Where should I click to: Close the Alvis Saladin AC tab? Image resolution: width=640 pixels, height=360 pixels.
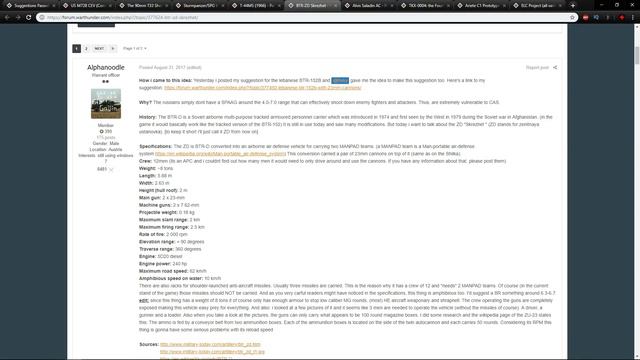tap(391, 6)
